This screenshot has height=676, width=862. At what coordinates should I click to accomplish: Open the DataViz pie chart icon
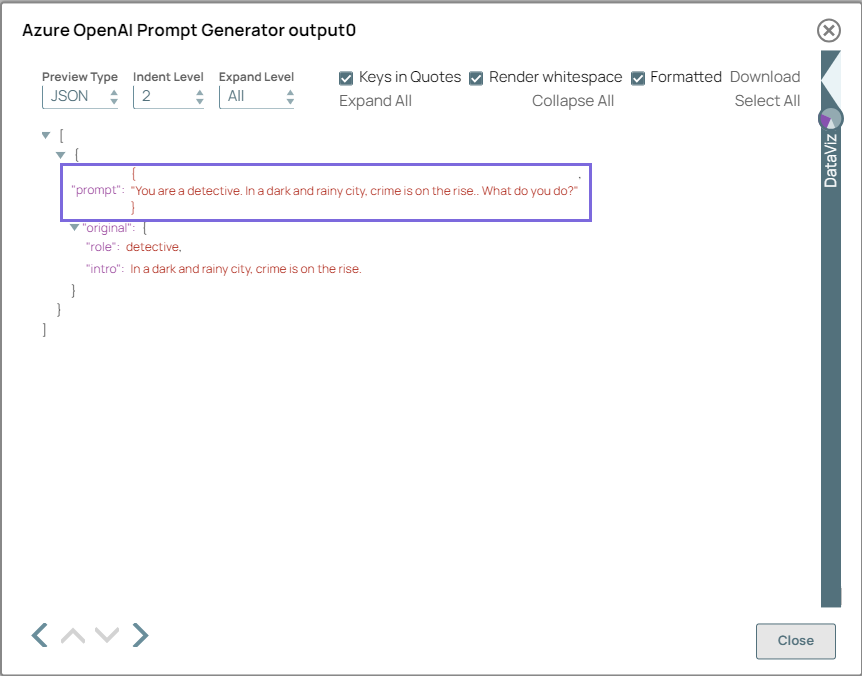(833, 118)
